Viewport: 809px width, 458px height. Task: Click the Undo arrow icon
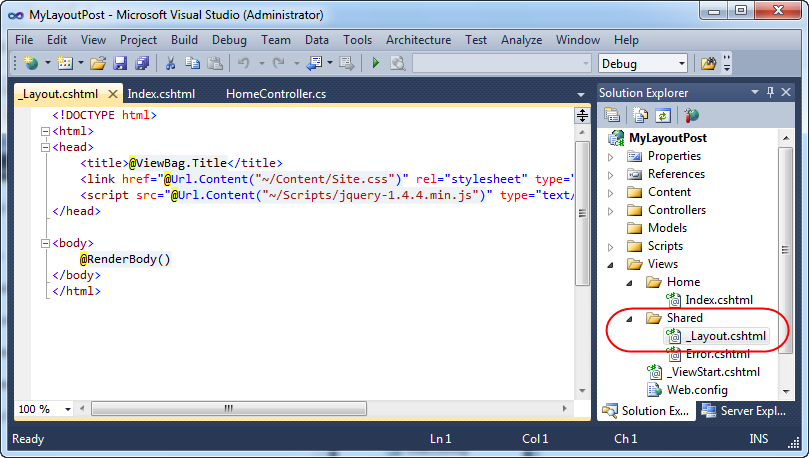click(x=244, y=63)
